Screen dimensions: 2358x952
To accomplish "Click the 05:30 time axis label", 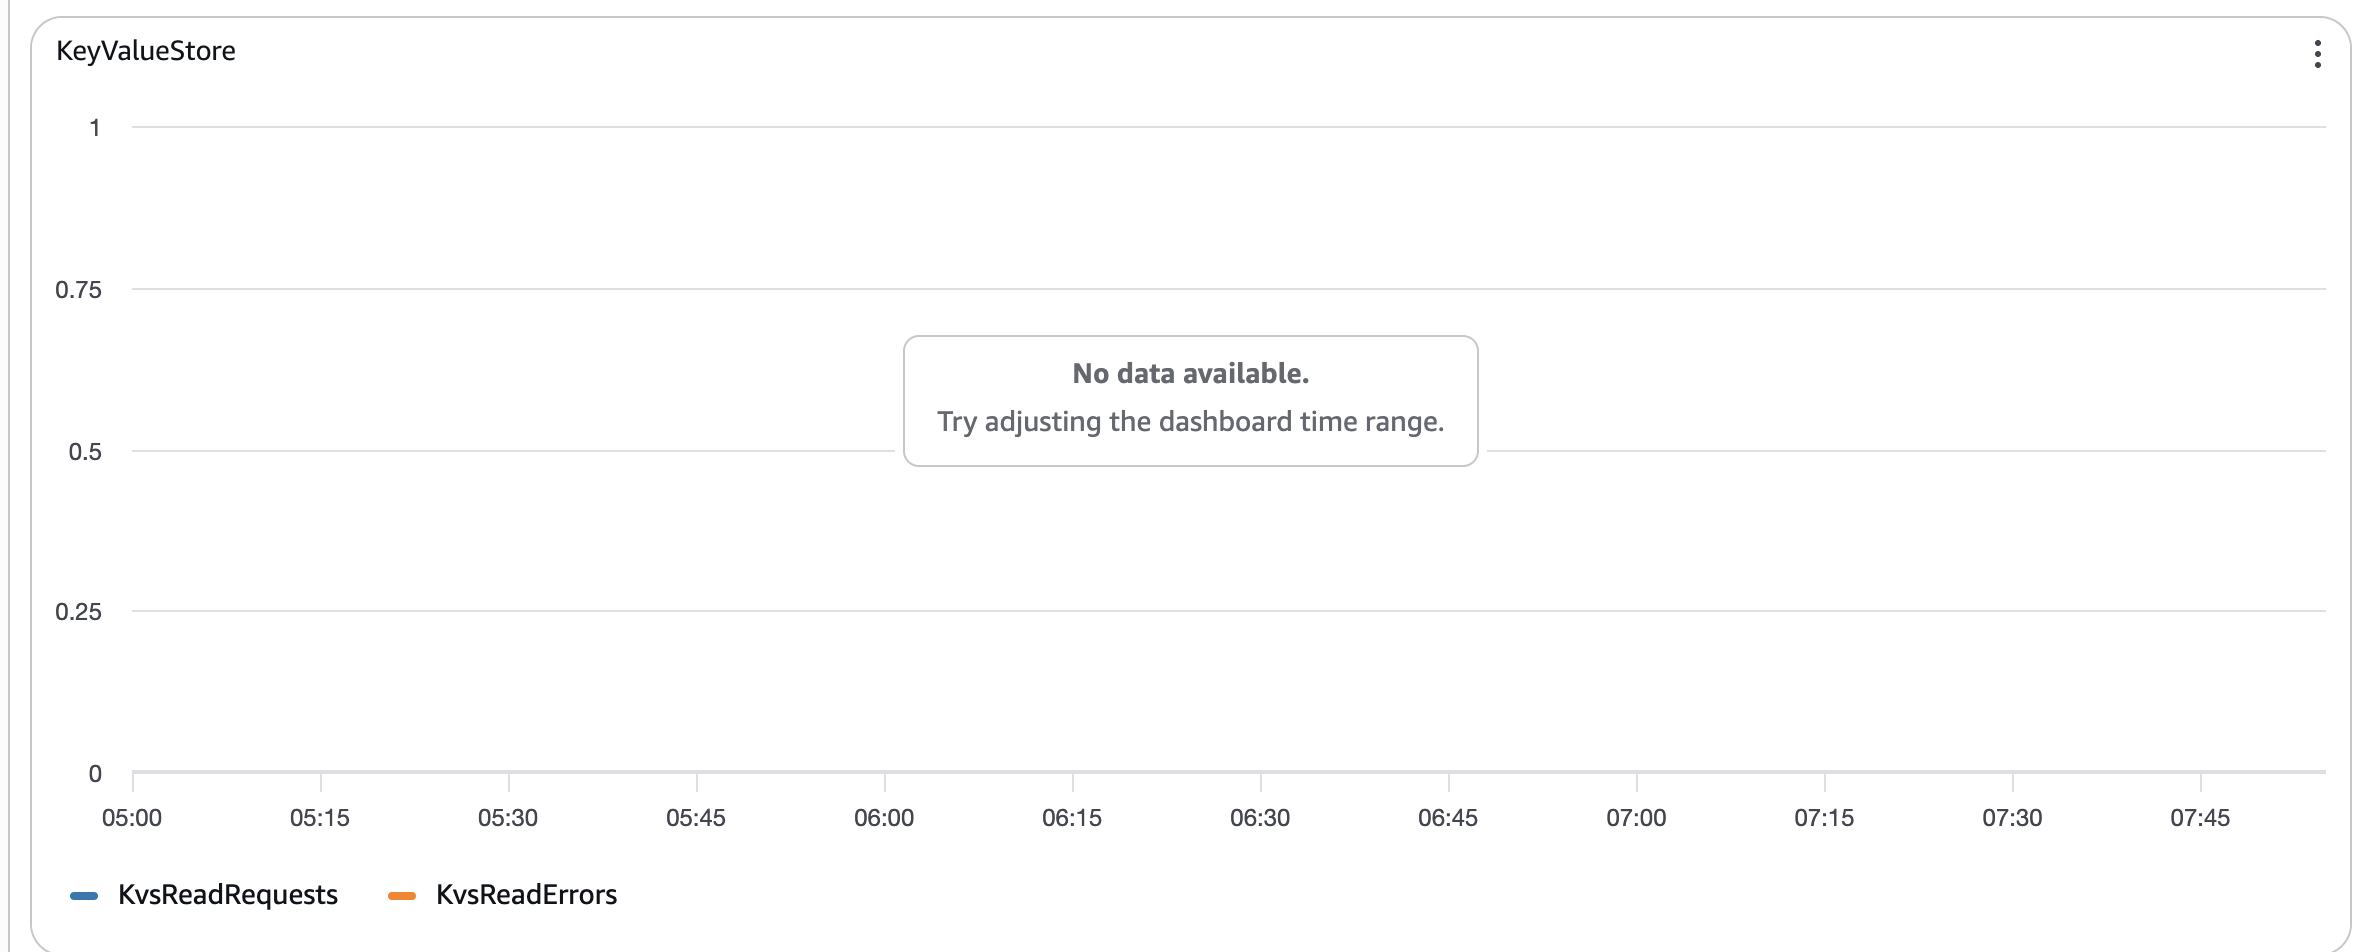I will 508,818.
